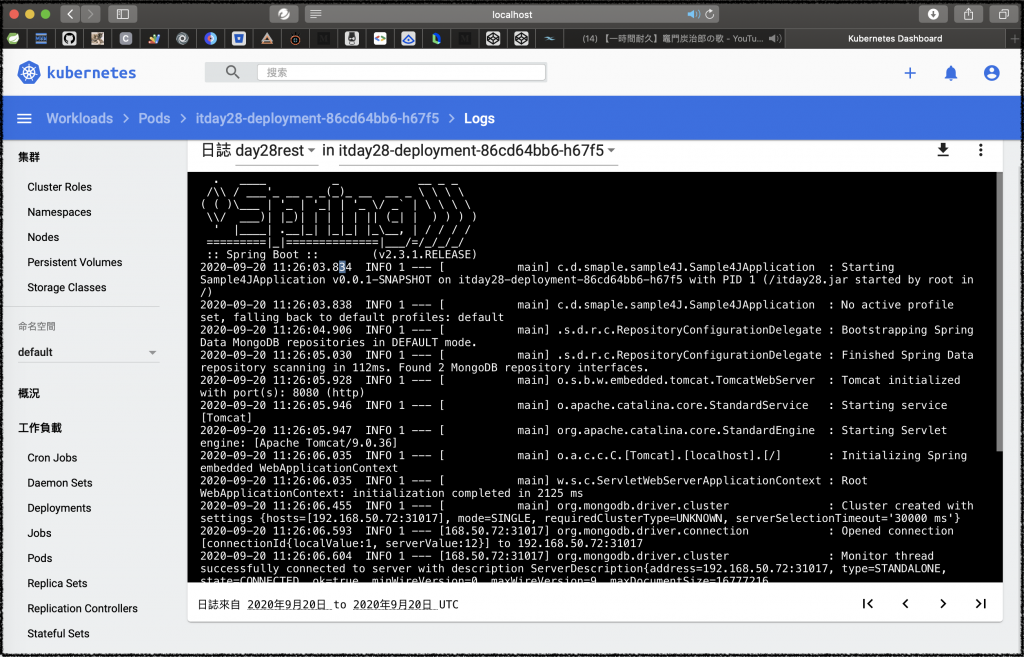
Task: Click the localhost address bar
Action: 512,14
